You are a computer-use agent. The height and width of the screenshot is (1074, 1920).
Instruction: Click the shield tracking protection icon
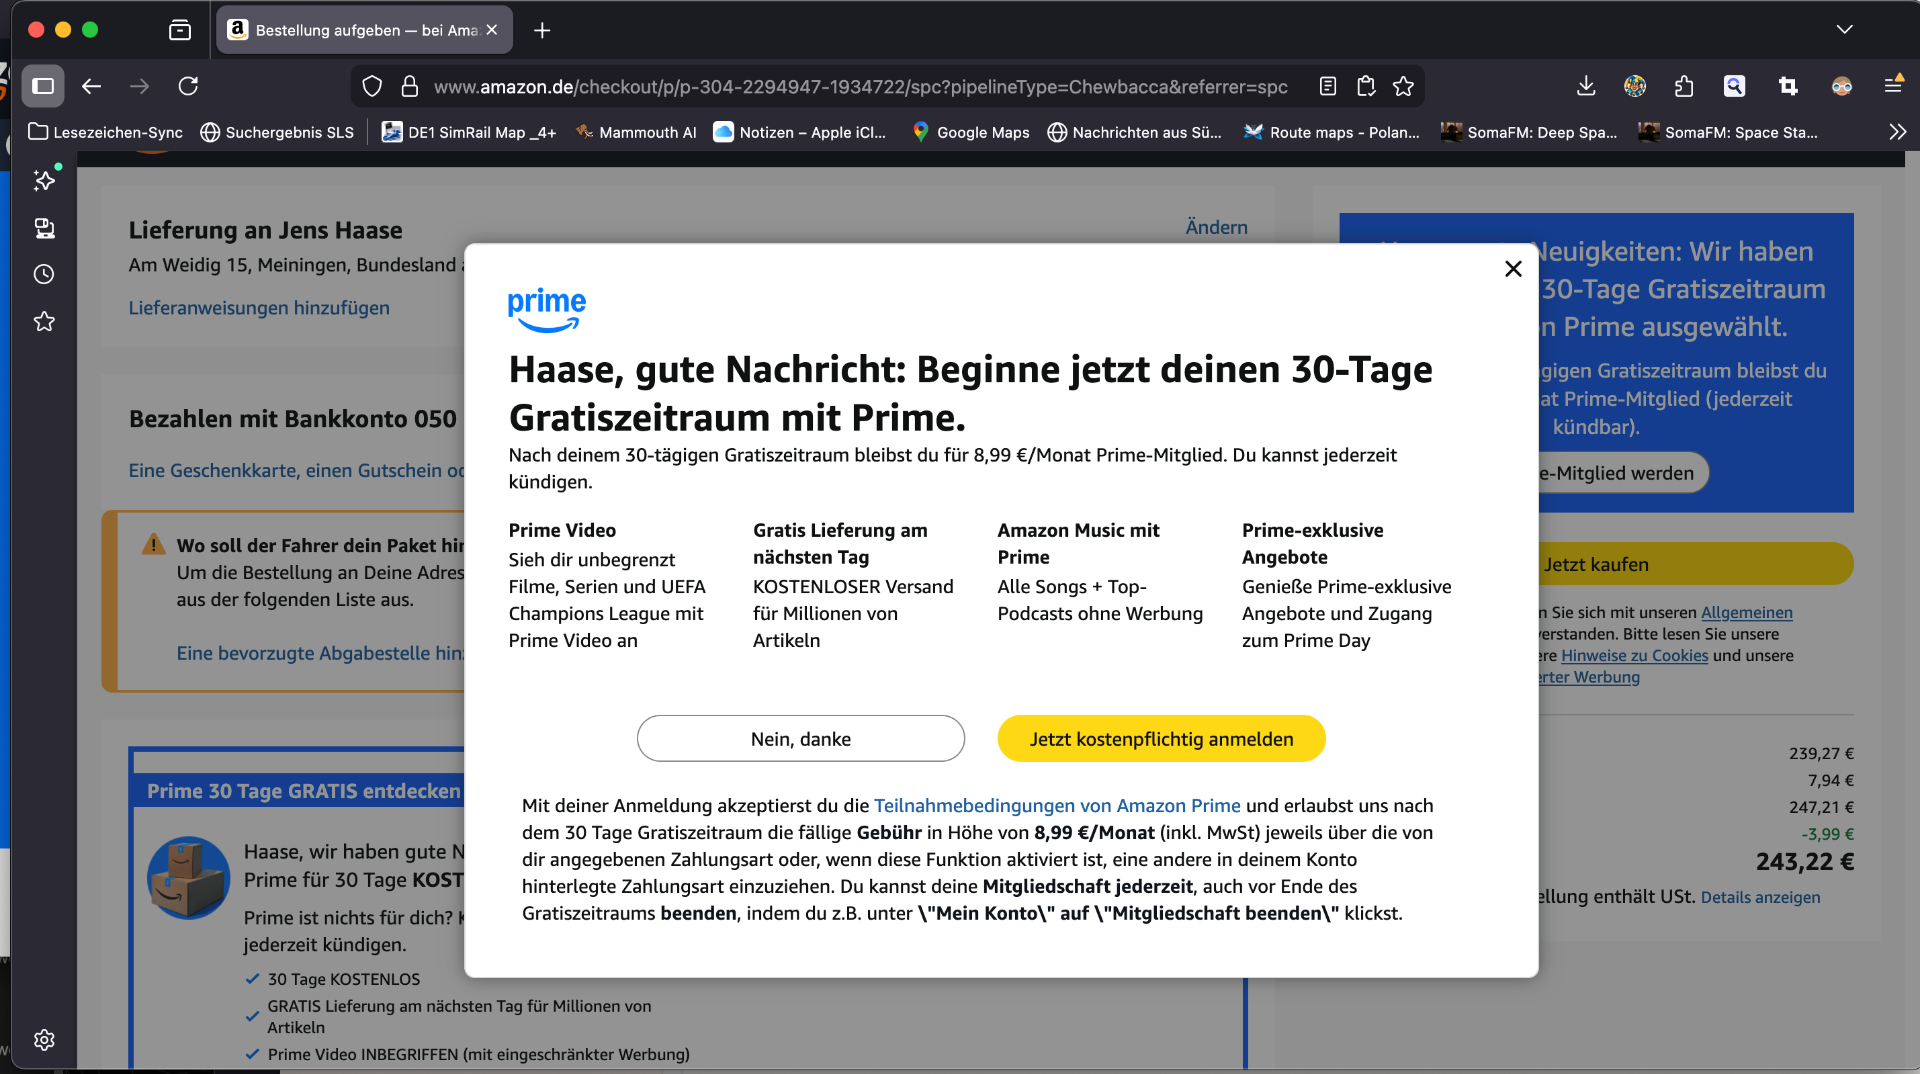372,86
